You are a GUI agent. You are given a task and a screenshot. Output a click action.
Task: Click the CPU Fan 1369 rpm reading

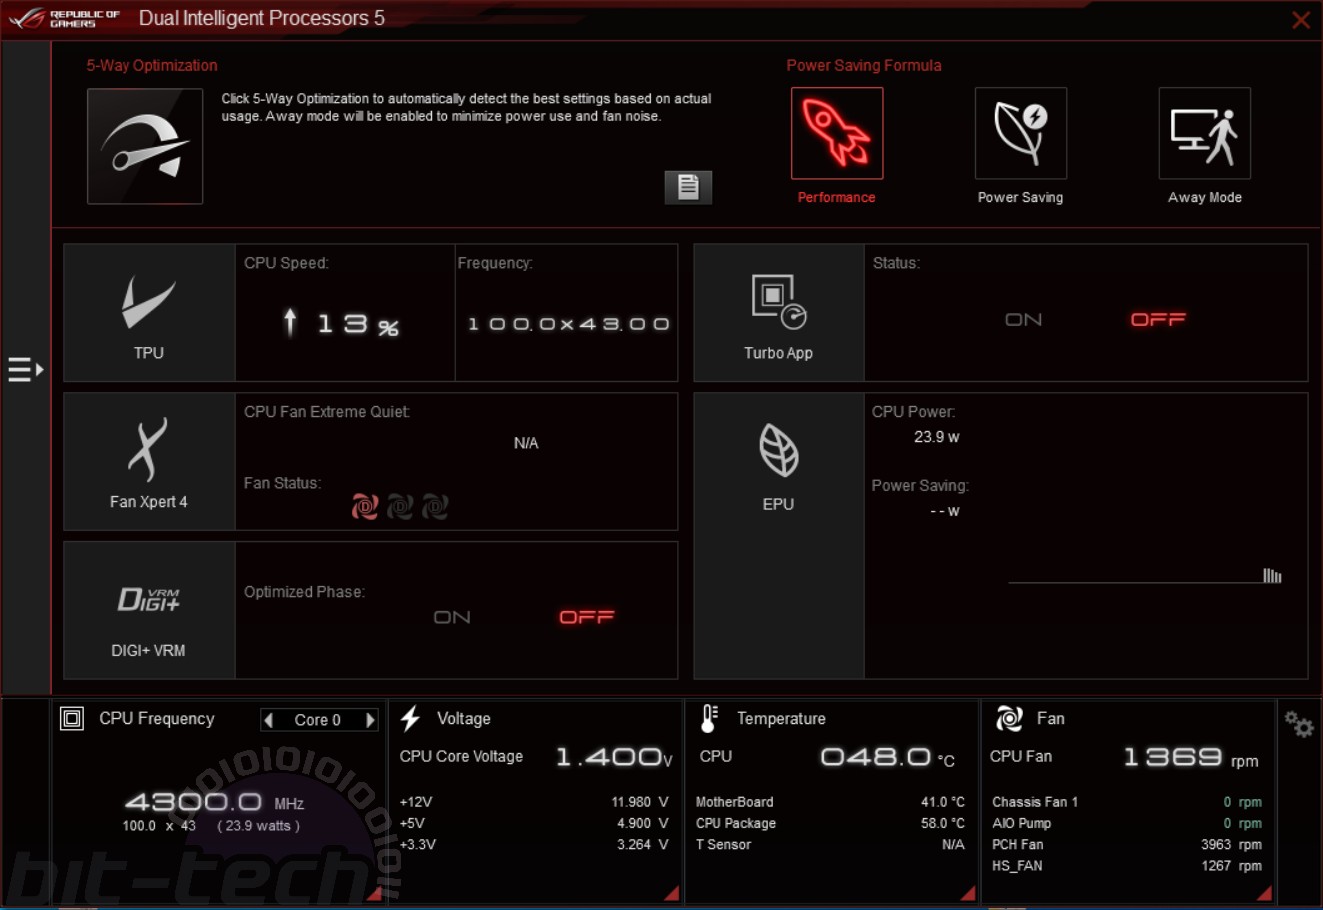(x=1190, y=758)
